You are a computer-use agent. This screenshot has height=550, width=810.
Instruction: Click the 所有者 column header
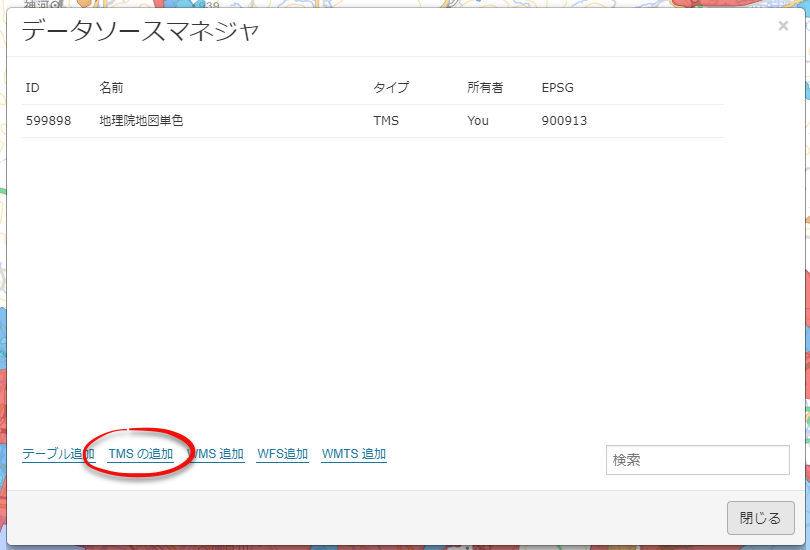pyautogui.click(x=485, y=88)
